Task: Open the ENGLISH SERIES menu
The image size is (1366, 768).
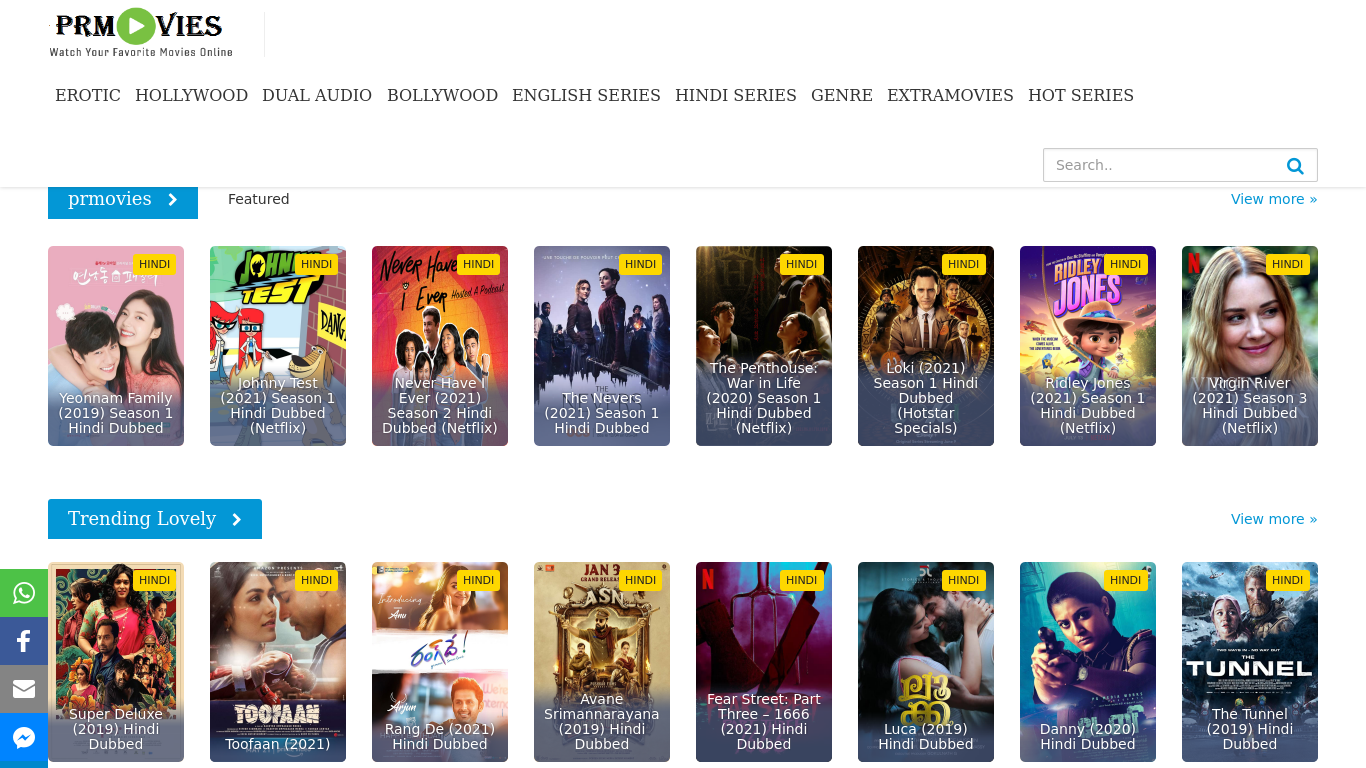Action: pos(586,95)
